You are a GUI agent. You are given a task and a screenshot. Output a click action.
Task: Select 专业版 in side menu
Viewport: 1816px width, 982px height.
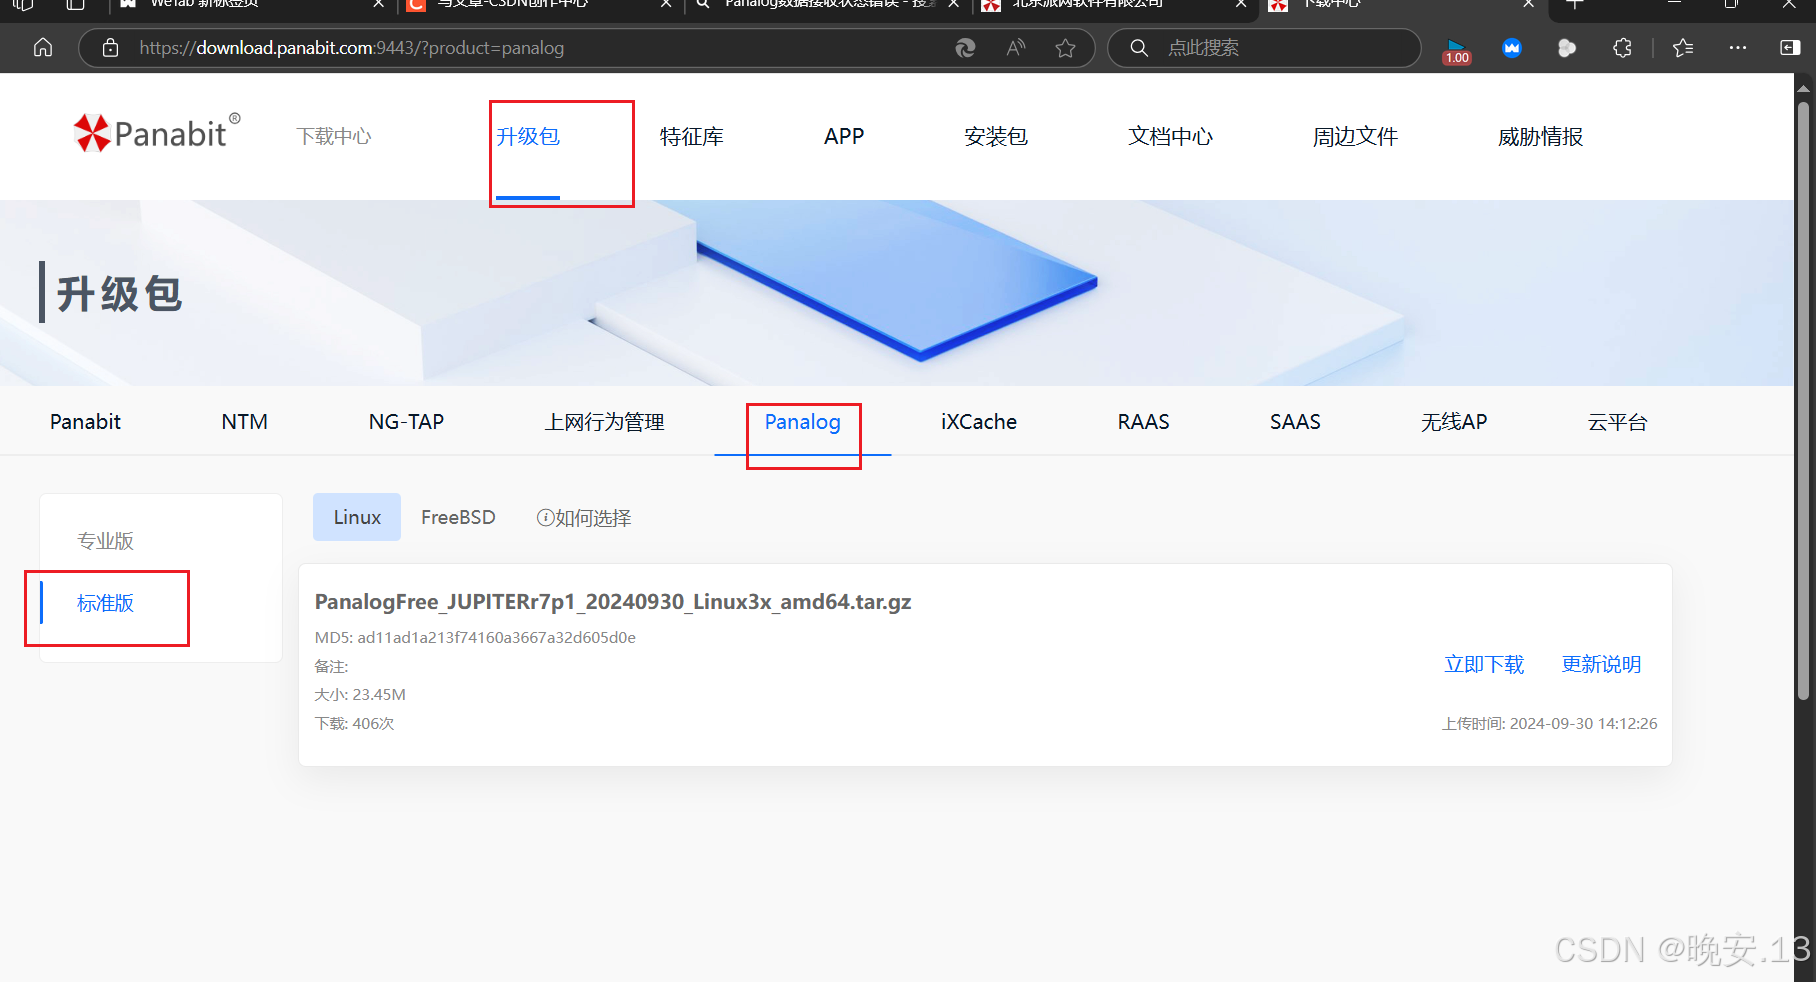tap(105, 540)
